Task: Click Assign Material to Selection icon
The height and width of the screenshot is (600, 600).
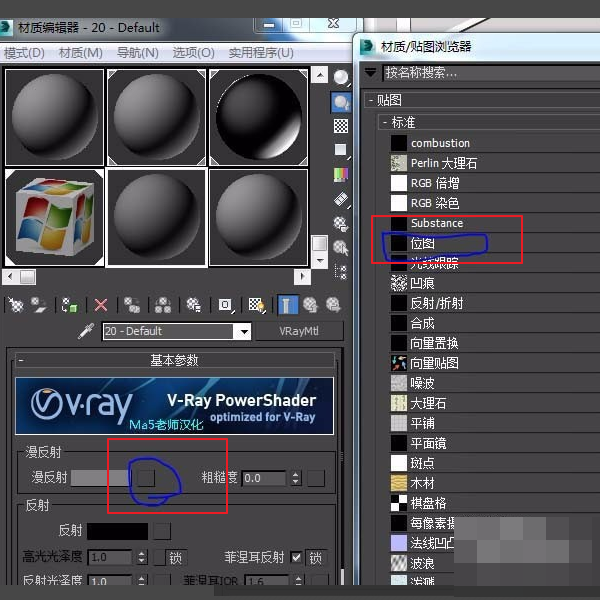Action: click(x=70, y=305)
